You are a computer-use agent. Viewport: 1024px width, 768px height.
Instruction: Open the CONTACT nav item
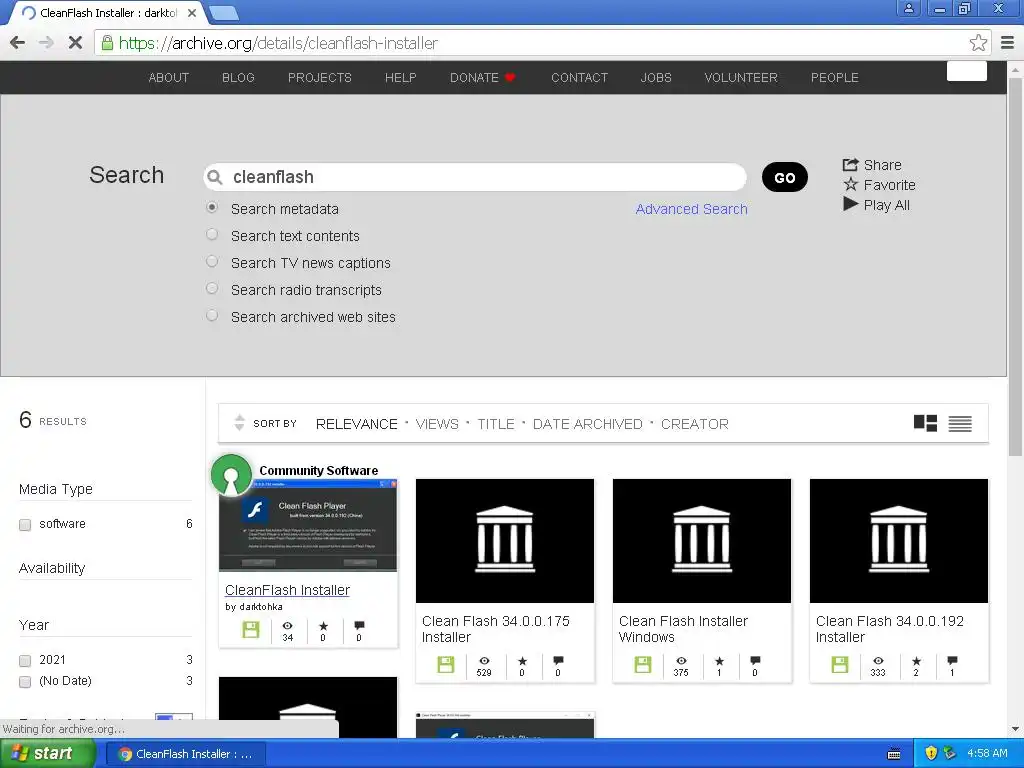579,78
